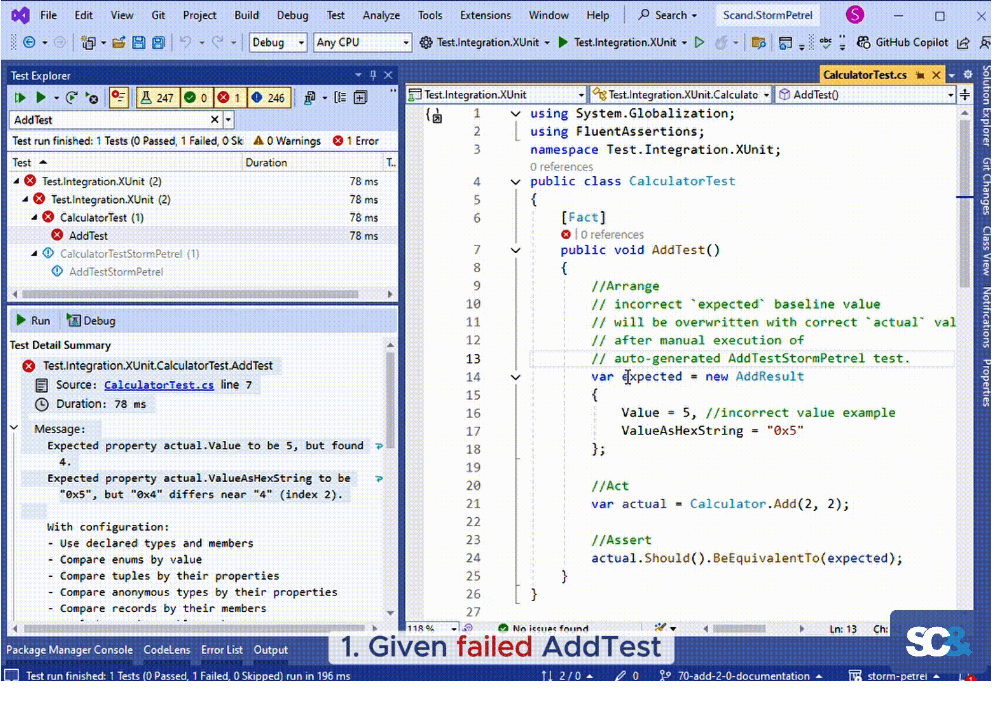Image resolution: width=995 pixels, height=705 pixels.
Task: Click the New Project icon
Action: tap(88, 43)
